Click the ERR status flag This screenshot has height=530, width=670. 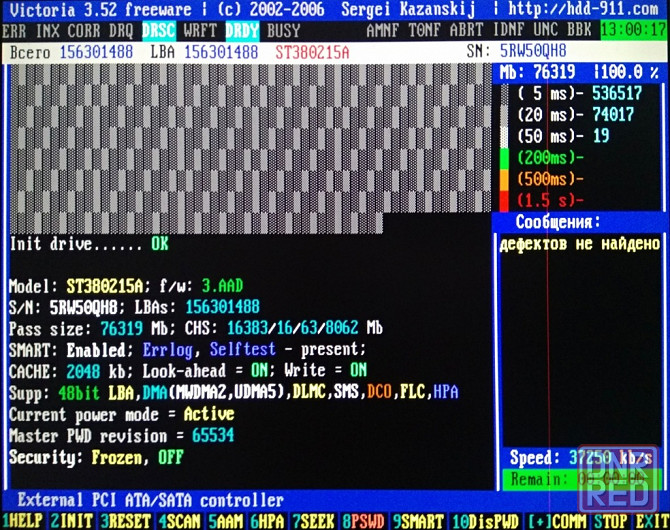(x=14, y=31)
